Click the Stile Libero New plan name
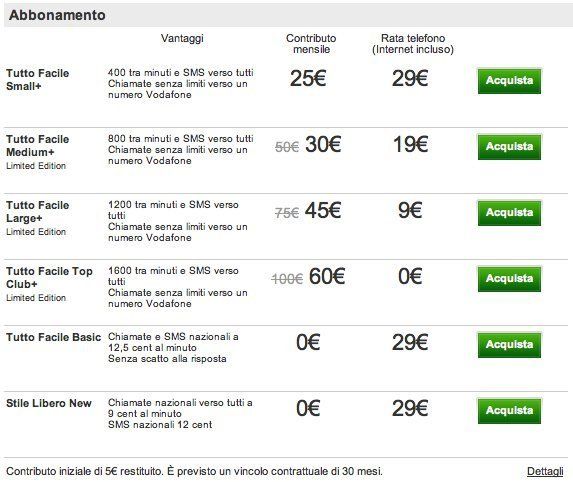Image resolution: width=573 pixels, height=482 pixels. [x=49, y=403]
